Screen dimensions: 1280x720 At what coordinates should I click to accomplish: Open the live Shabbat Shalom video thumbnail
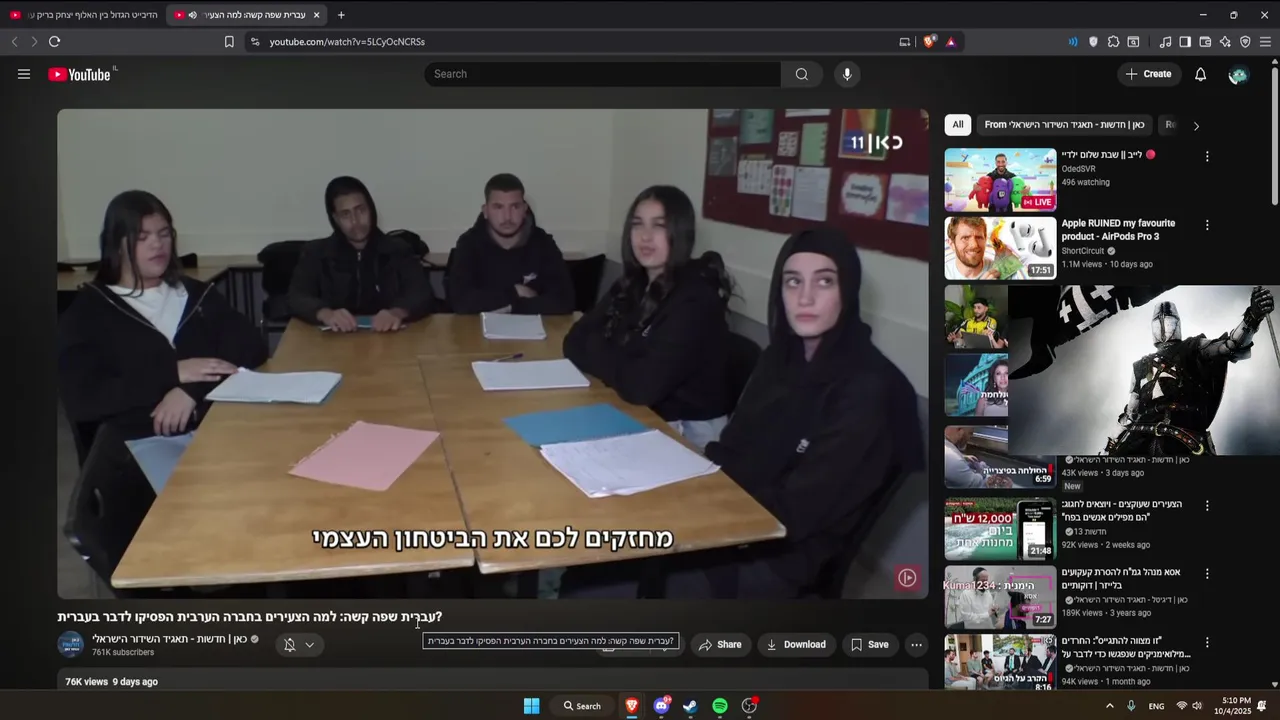[1000, 180]
